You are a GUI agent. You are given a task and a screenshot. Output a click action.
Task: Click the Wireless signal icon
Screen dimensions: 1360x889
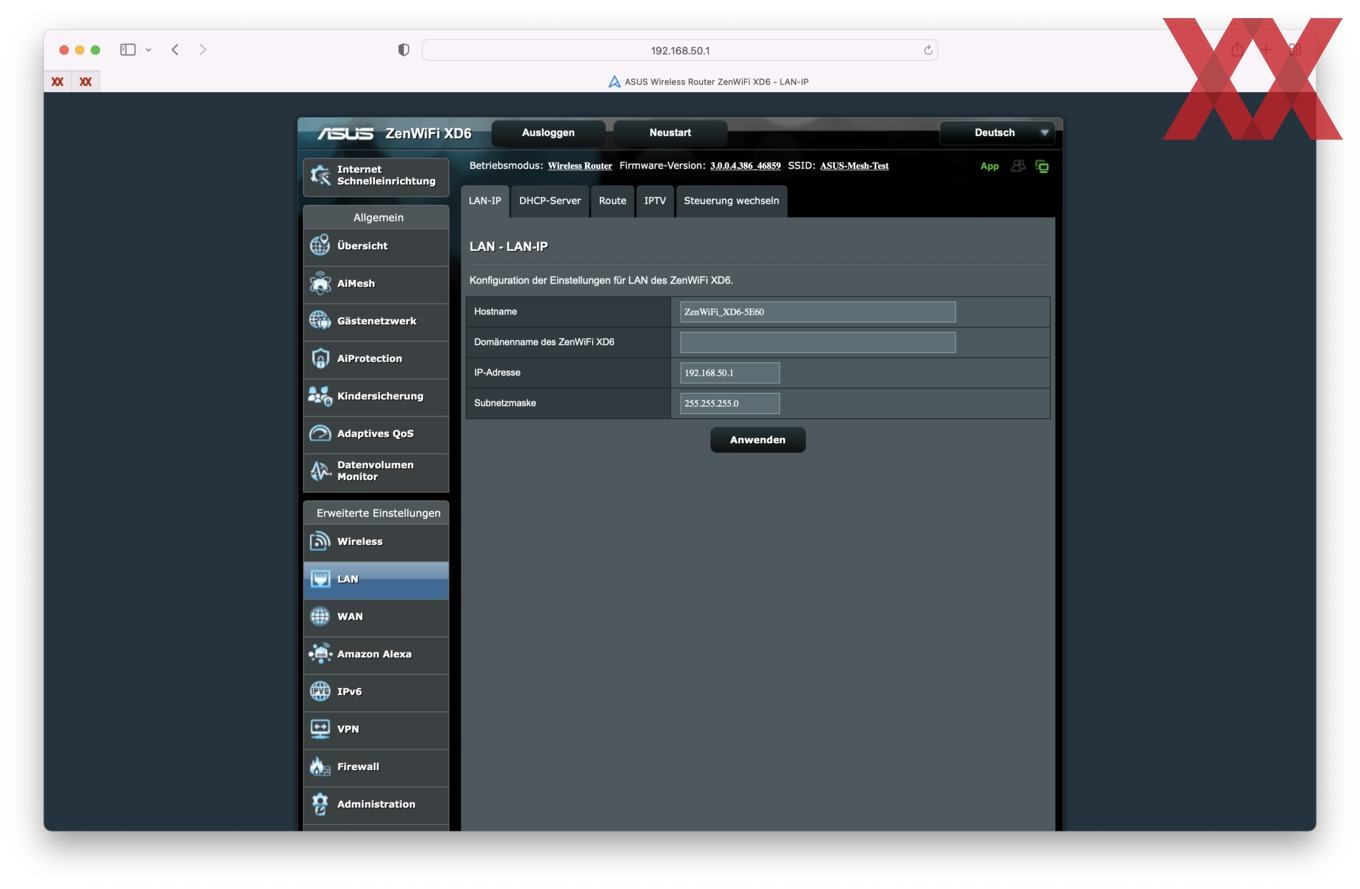pyautogui.click(x=320, y=541)
